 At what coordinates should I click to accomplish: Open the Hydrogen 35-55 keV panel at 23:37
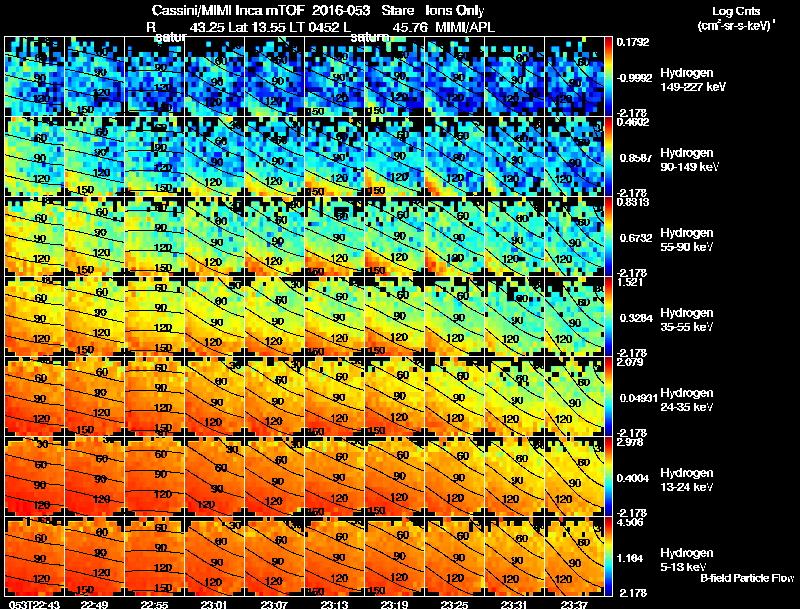(574, 316)
